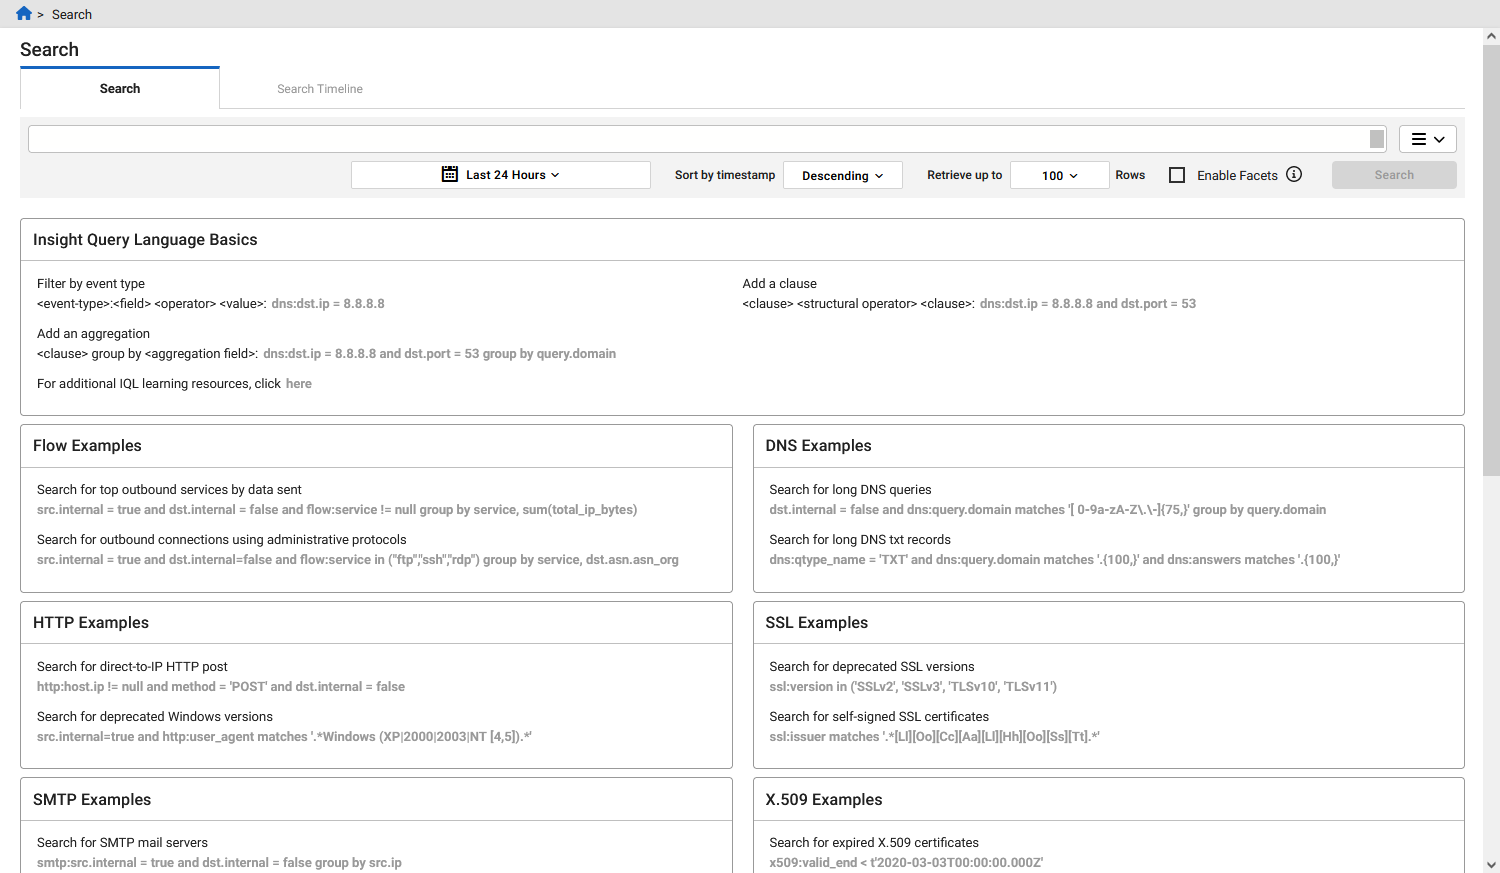Click the info icon next to Enable Facets

pyautogui.click(x=1294, y=174)
